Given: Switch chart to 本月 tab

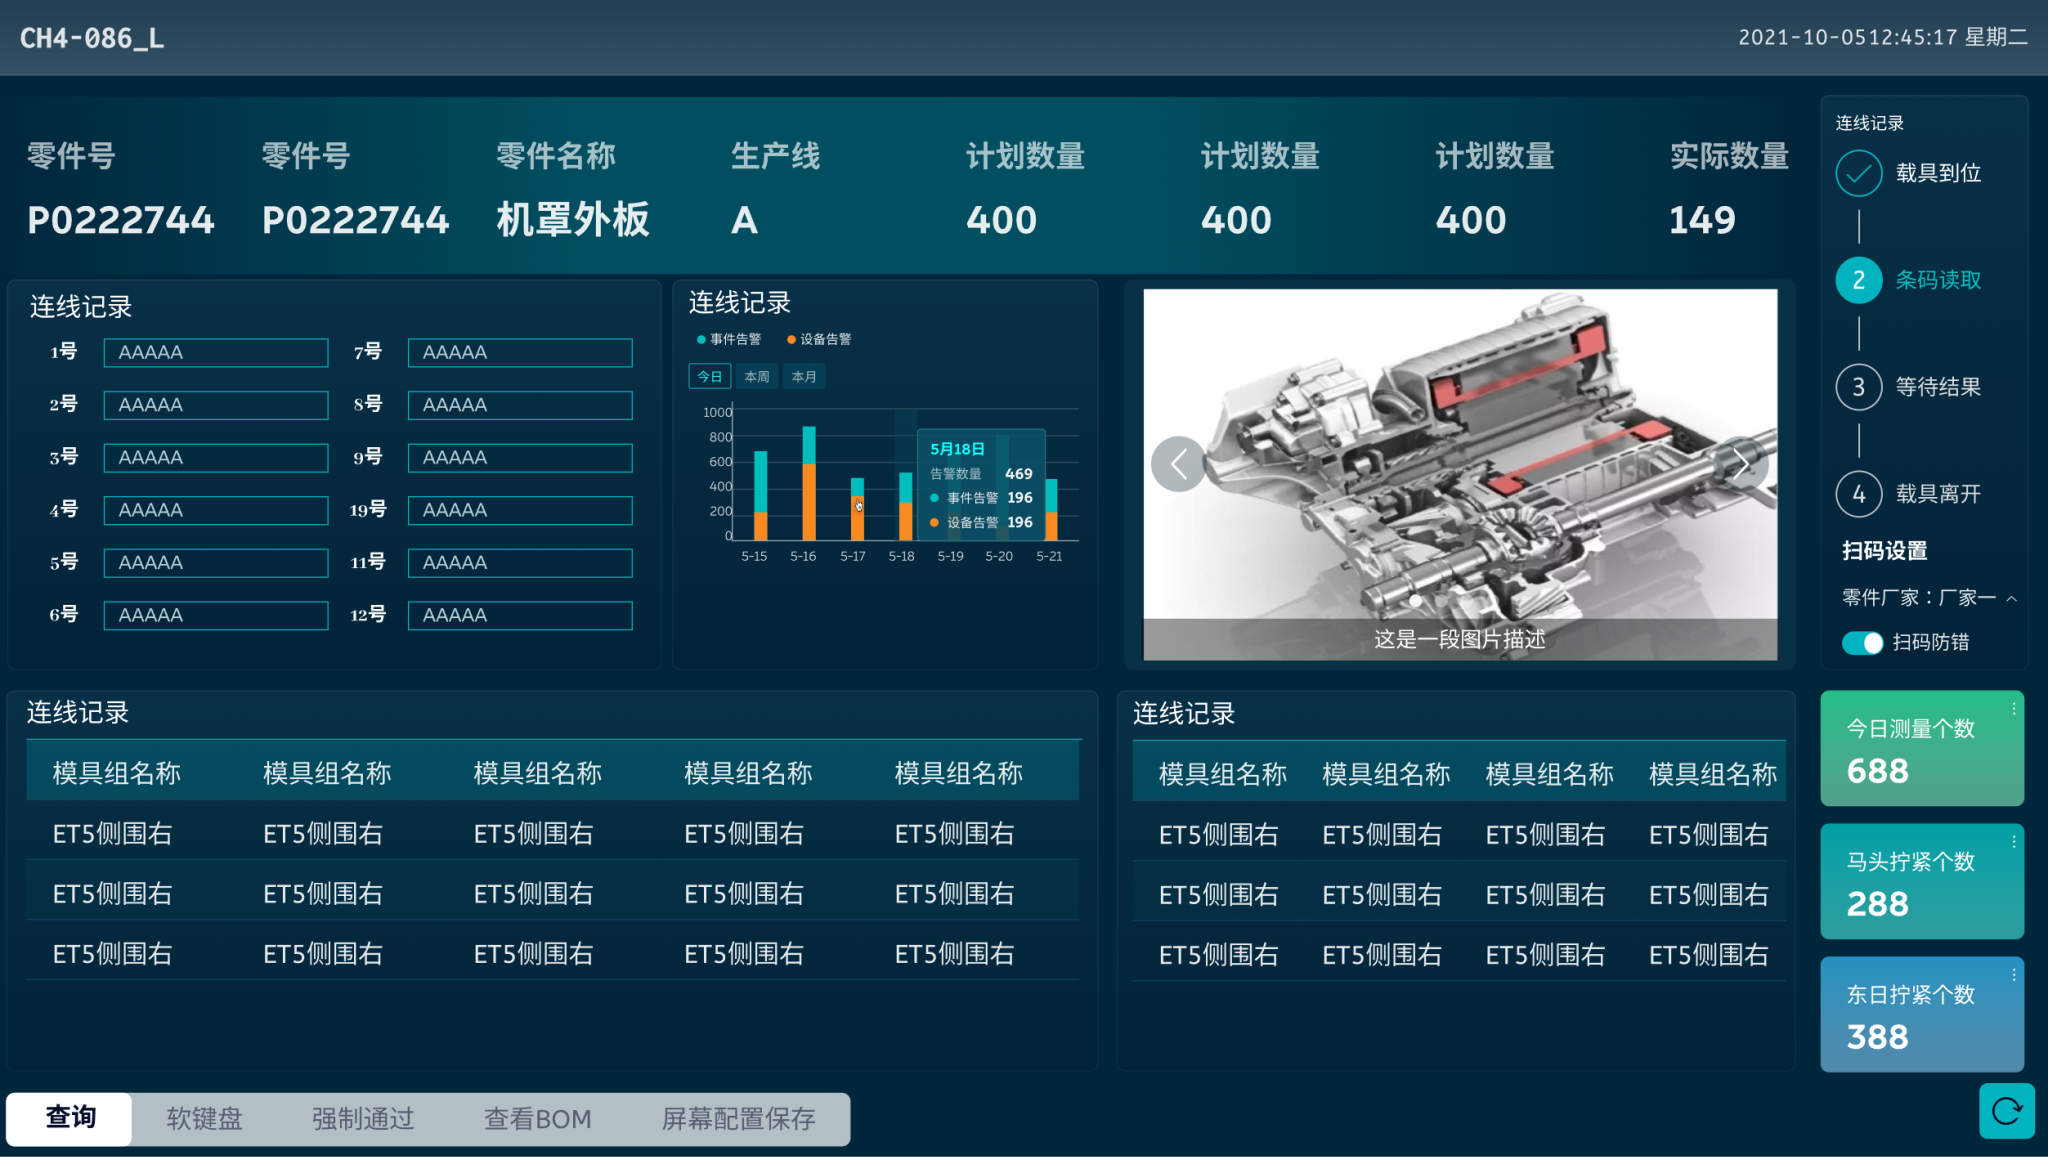Looking at the screenshot, I should coord(804,377).
